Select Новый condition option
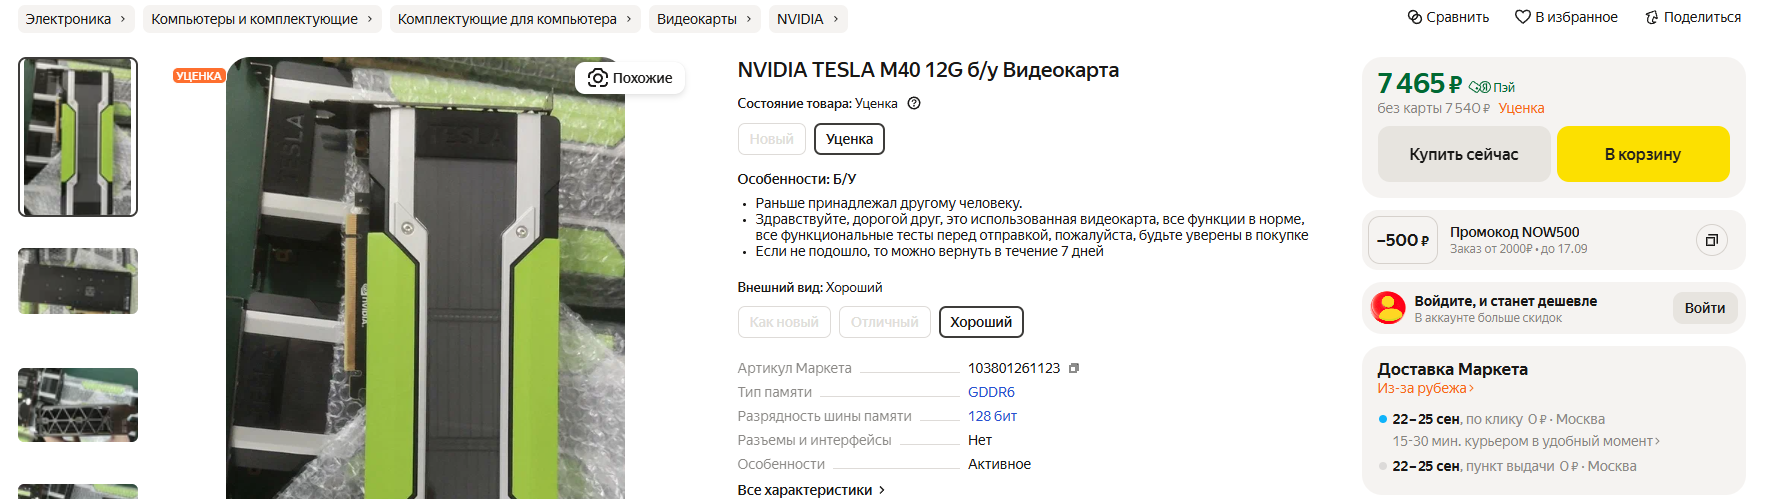The width and height of the screenshot is (1781, 499). point(772,139)
